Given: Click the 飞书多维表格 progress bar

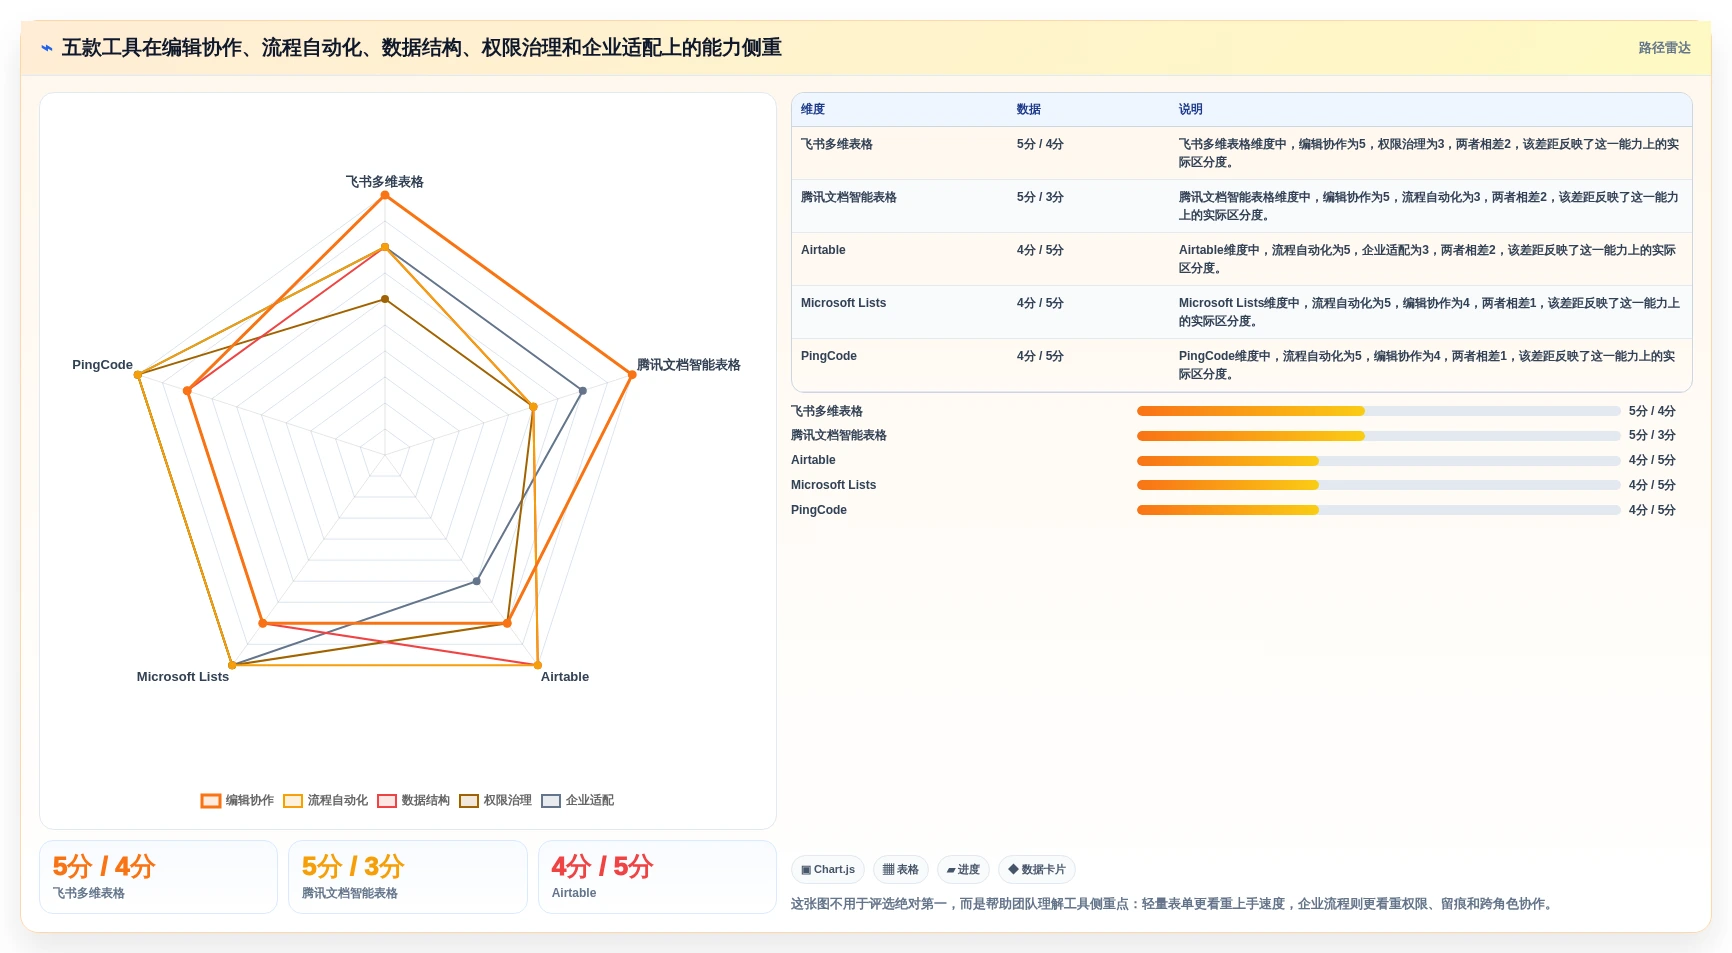Looking at the screenshot, I should click(x=1378, y=411).
